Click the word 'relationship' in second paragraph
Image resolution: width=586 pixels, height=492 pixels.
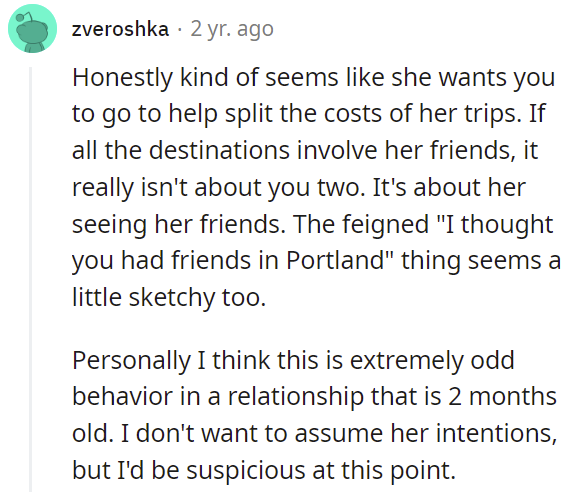click(x=296, y=397)
